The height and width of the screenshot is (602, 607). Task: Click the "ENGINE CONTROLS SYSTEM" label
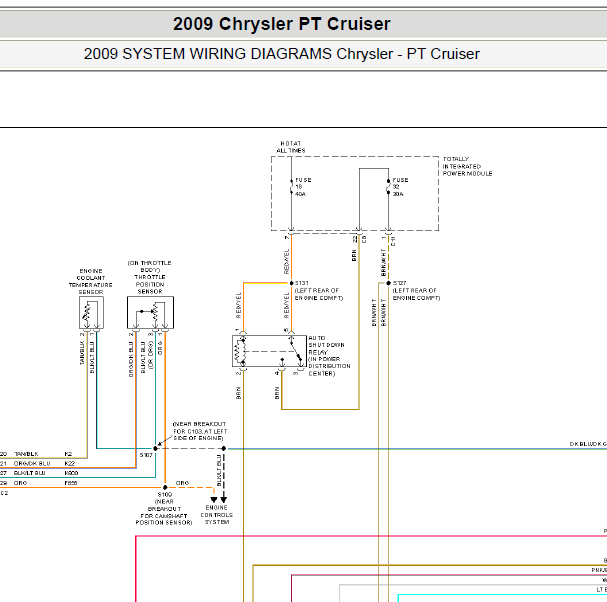217,515
